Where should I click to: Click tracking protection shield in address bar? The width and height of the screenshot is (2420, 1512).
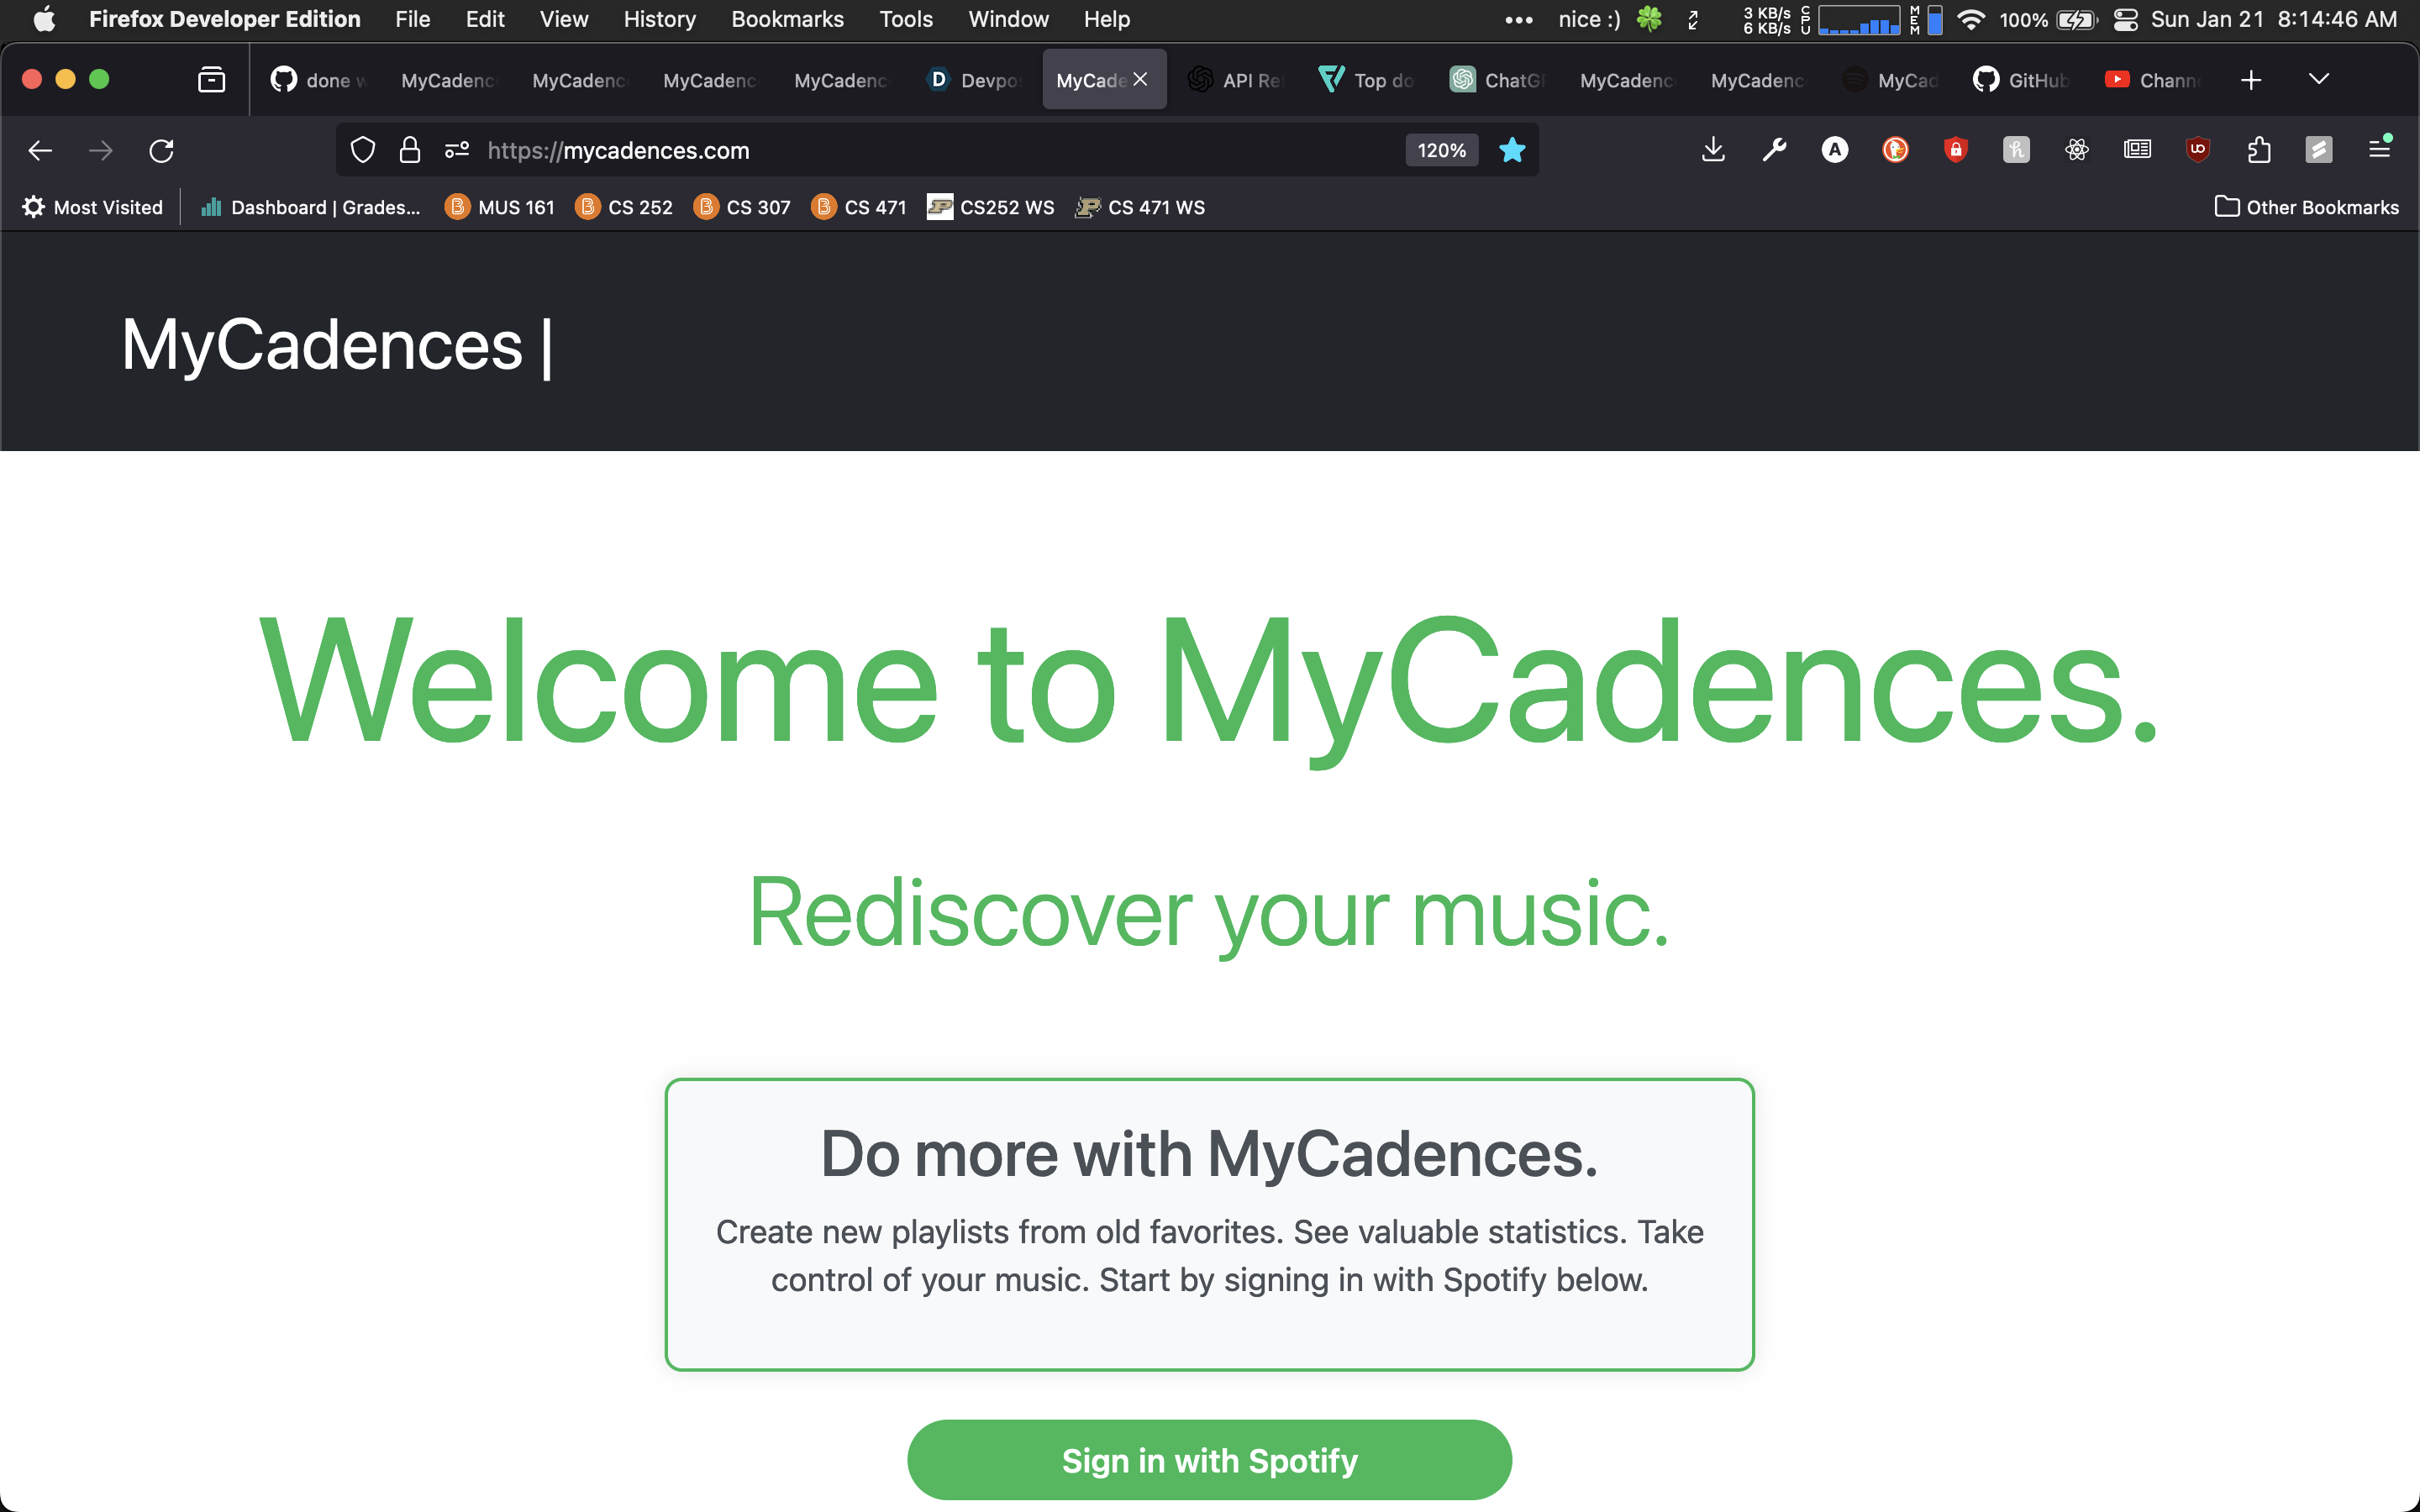pyautogui.click(x=363, y=150)
